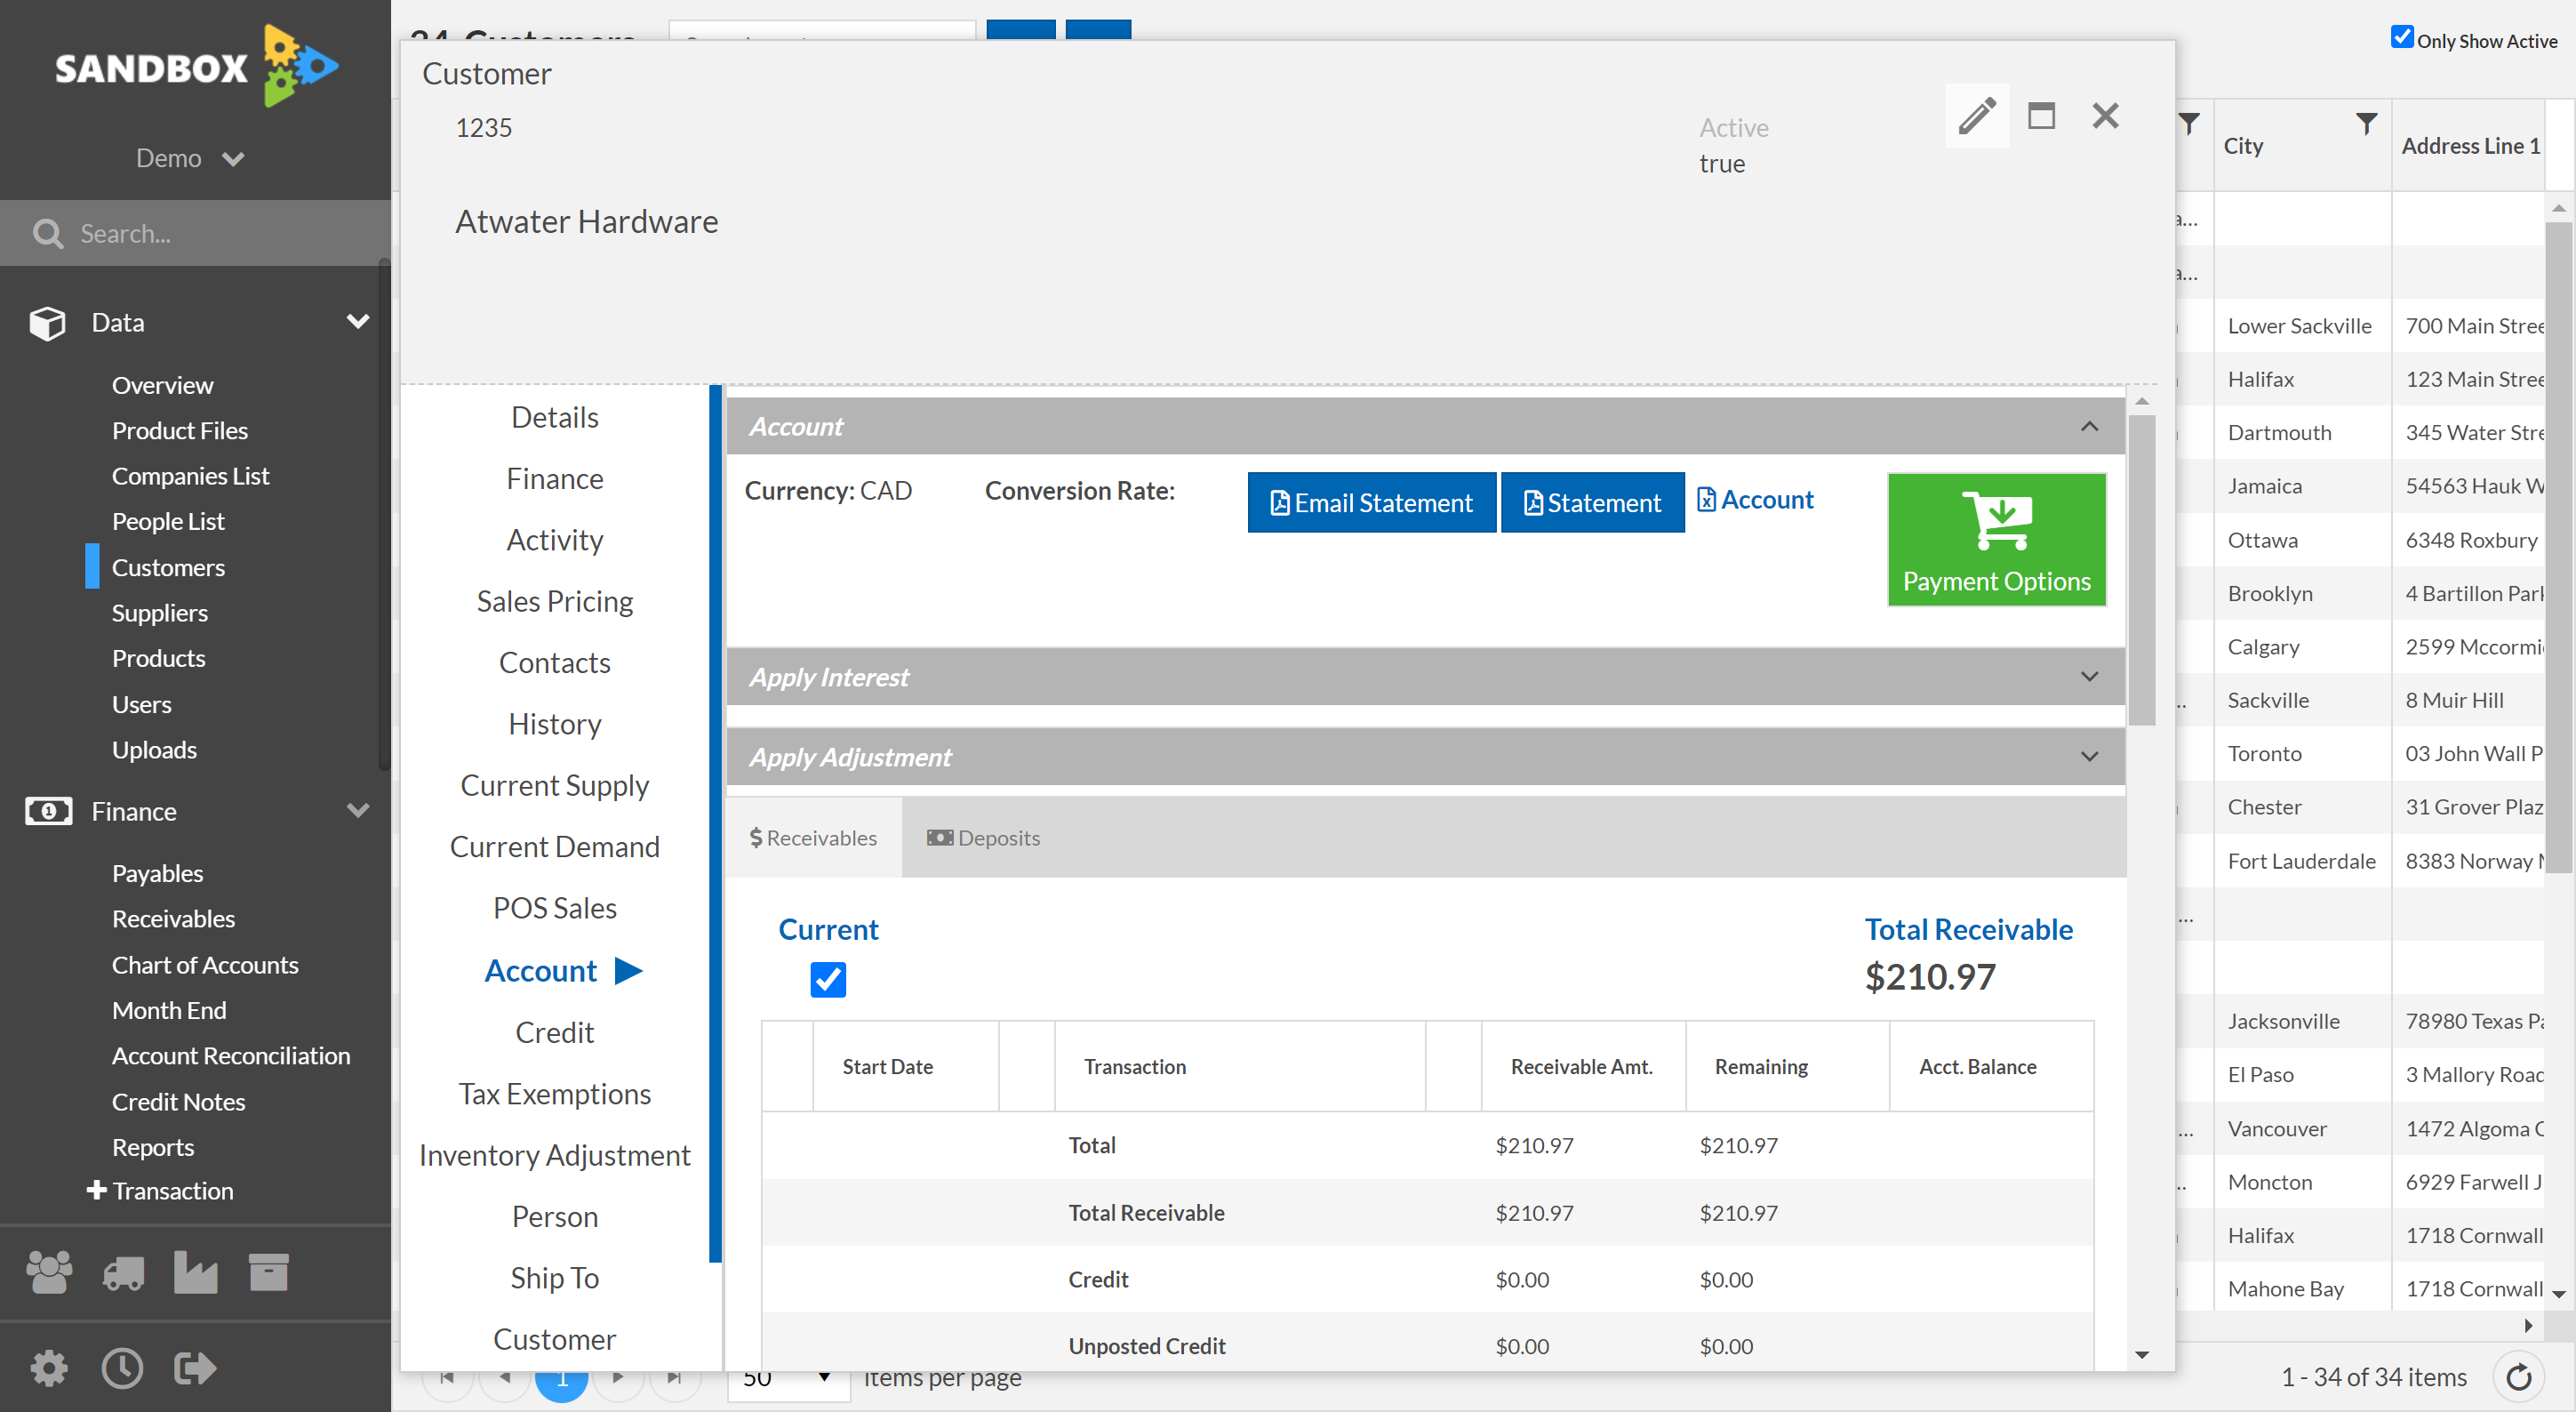Click the customers grid vertical scrollbar

2558,548
